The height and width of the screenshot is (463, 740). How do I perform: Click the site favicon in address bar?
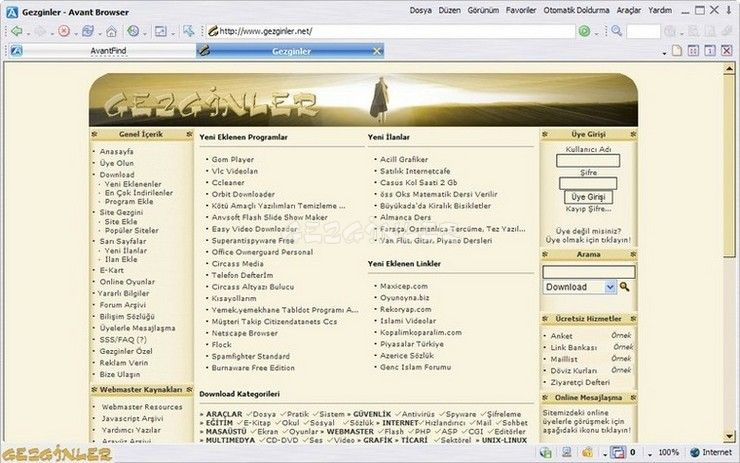[213, 31]
